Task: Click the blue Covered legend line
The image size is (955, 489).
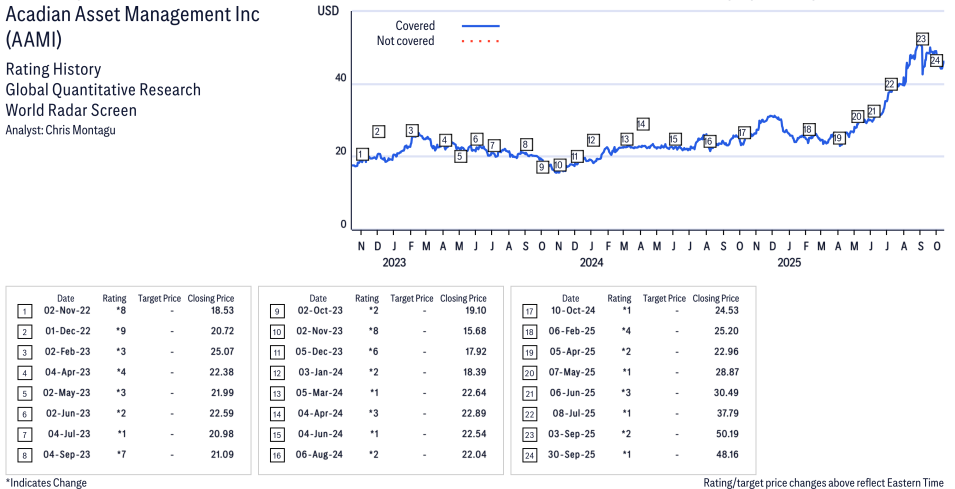Action: (x=480, y=26)
